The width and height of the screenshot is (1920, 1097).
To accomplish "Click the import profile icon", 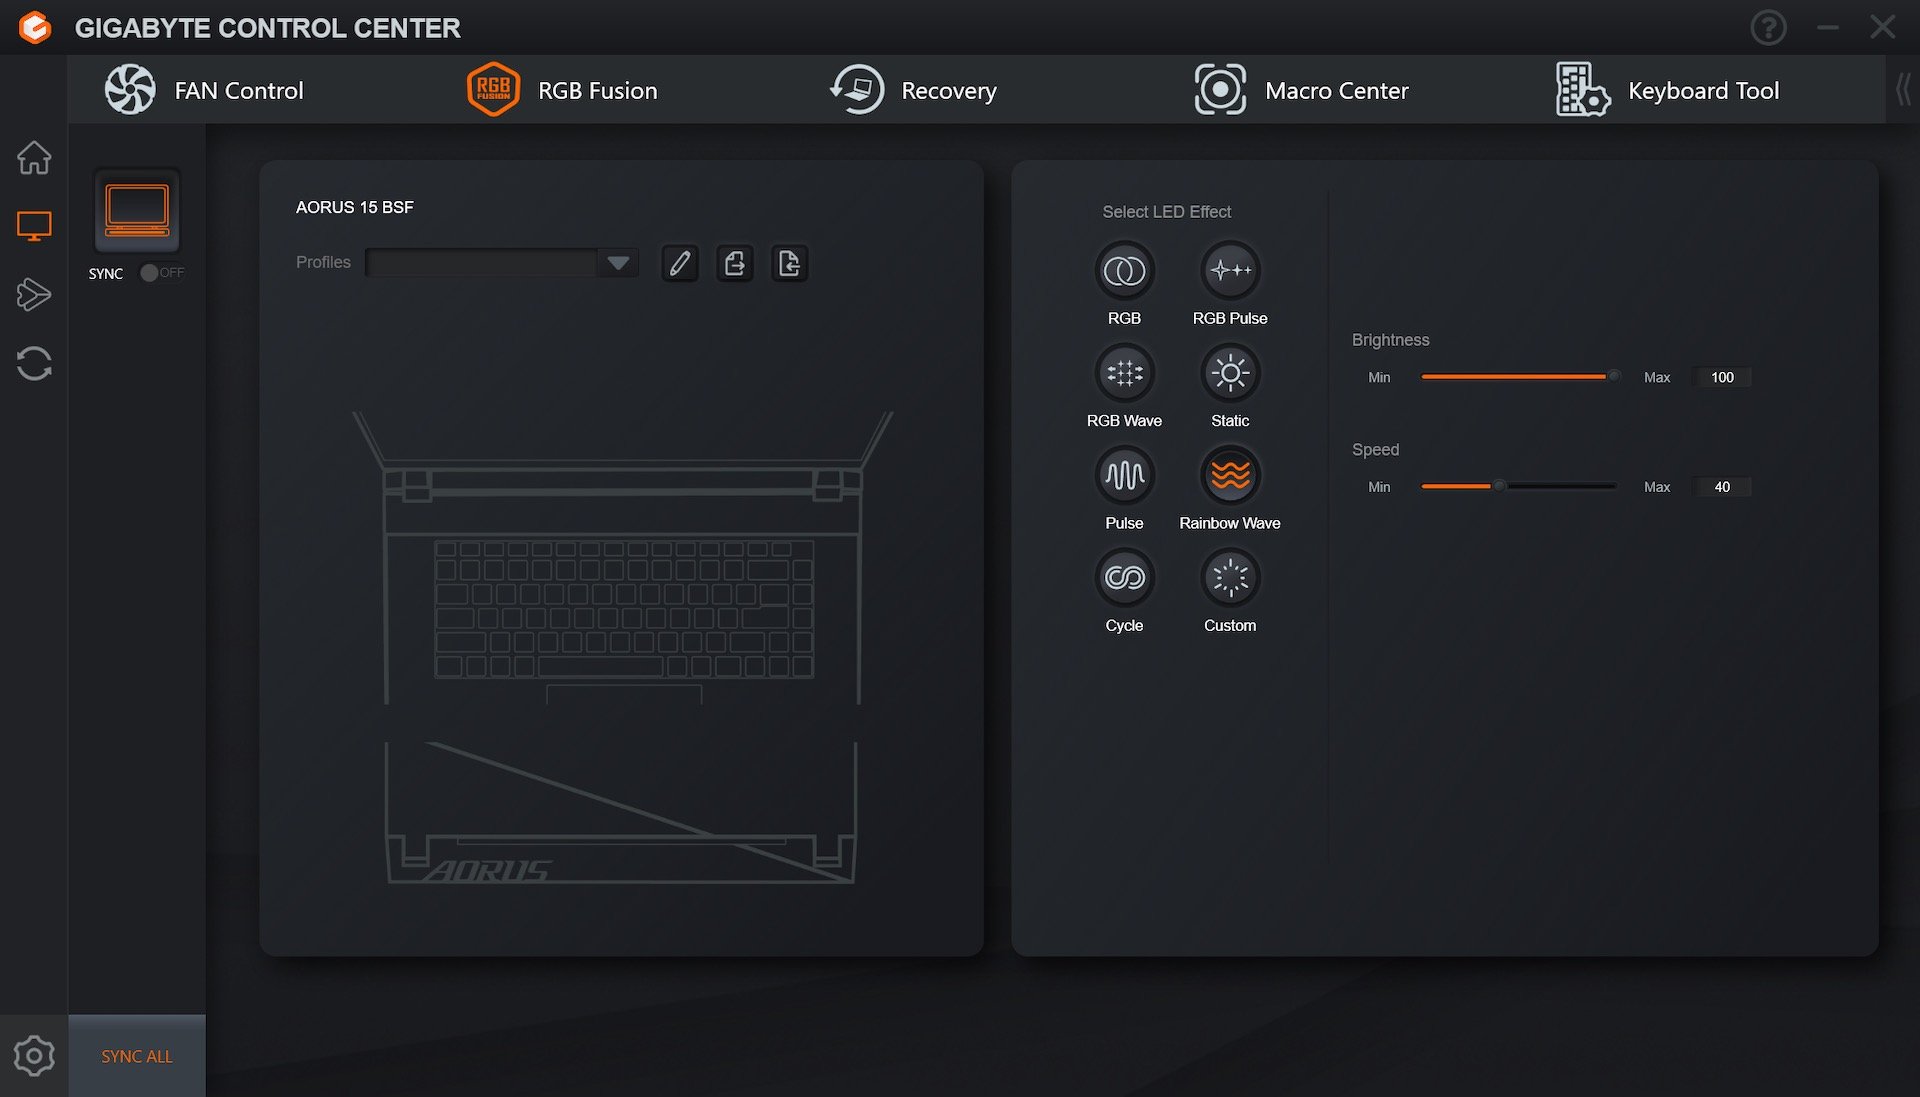I will click(x=790, y=263).
